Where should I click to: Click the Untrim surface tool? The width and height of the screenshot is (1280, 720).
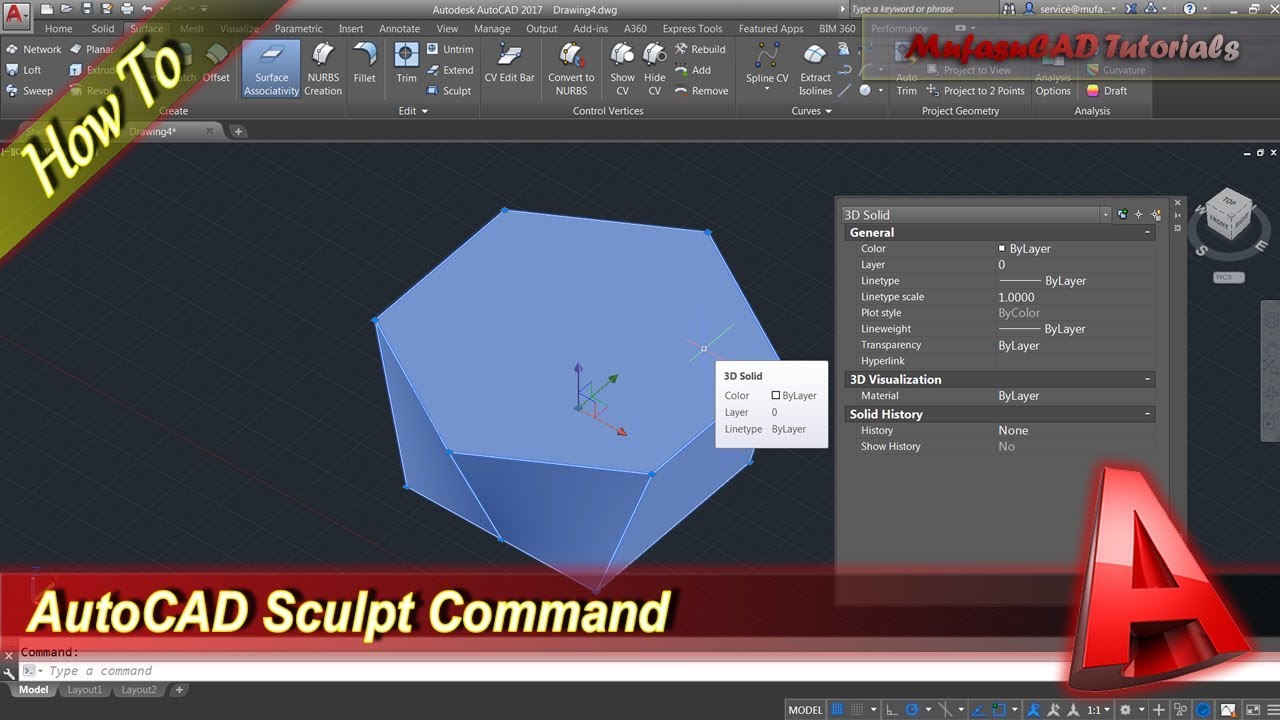point(450,49)
